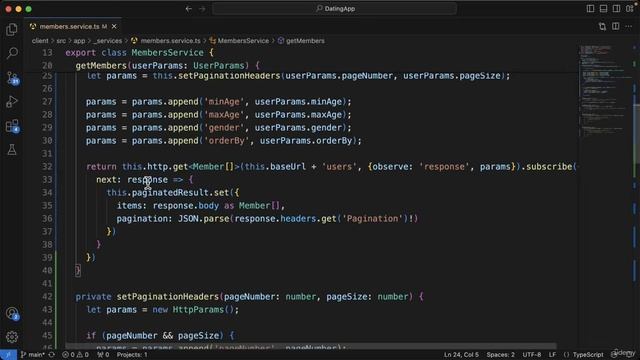Click the 'minAge' string on line 27

(x=224, y=102)
